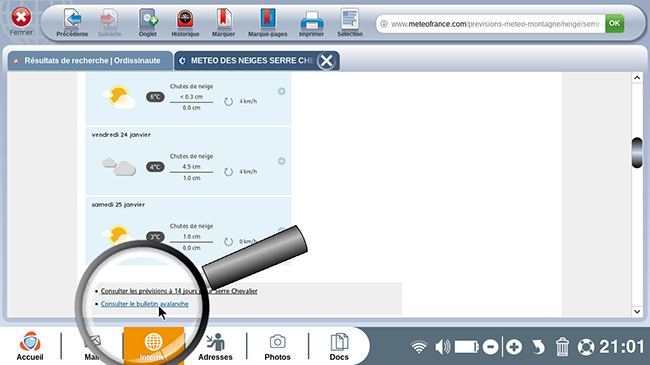
Task: Print the page with Imprimer
Action: [x=311, y=23]
